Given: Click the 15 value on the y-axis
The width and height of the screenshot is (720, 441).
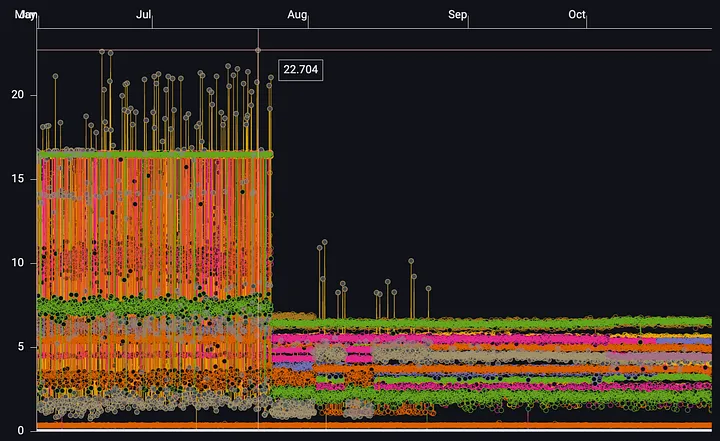Looking at the screenshot, I should pyautogui.click(x=19, y=179).
